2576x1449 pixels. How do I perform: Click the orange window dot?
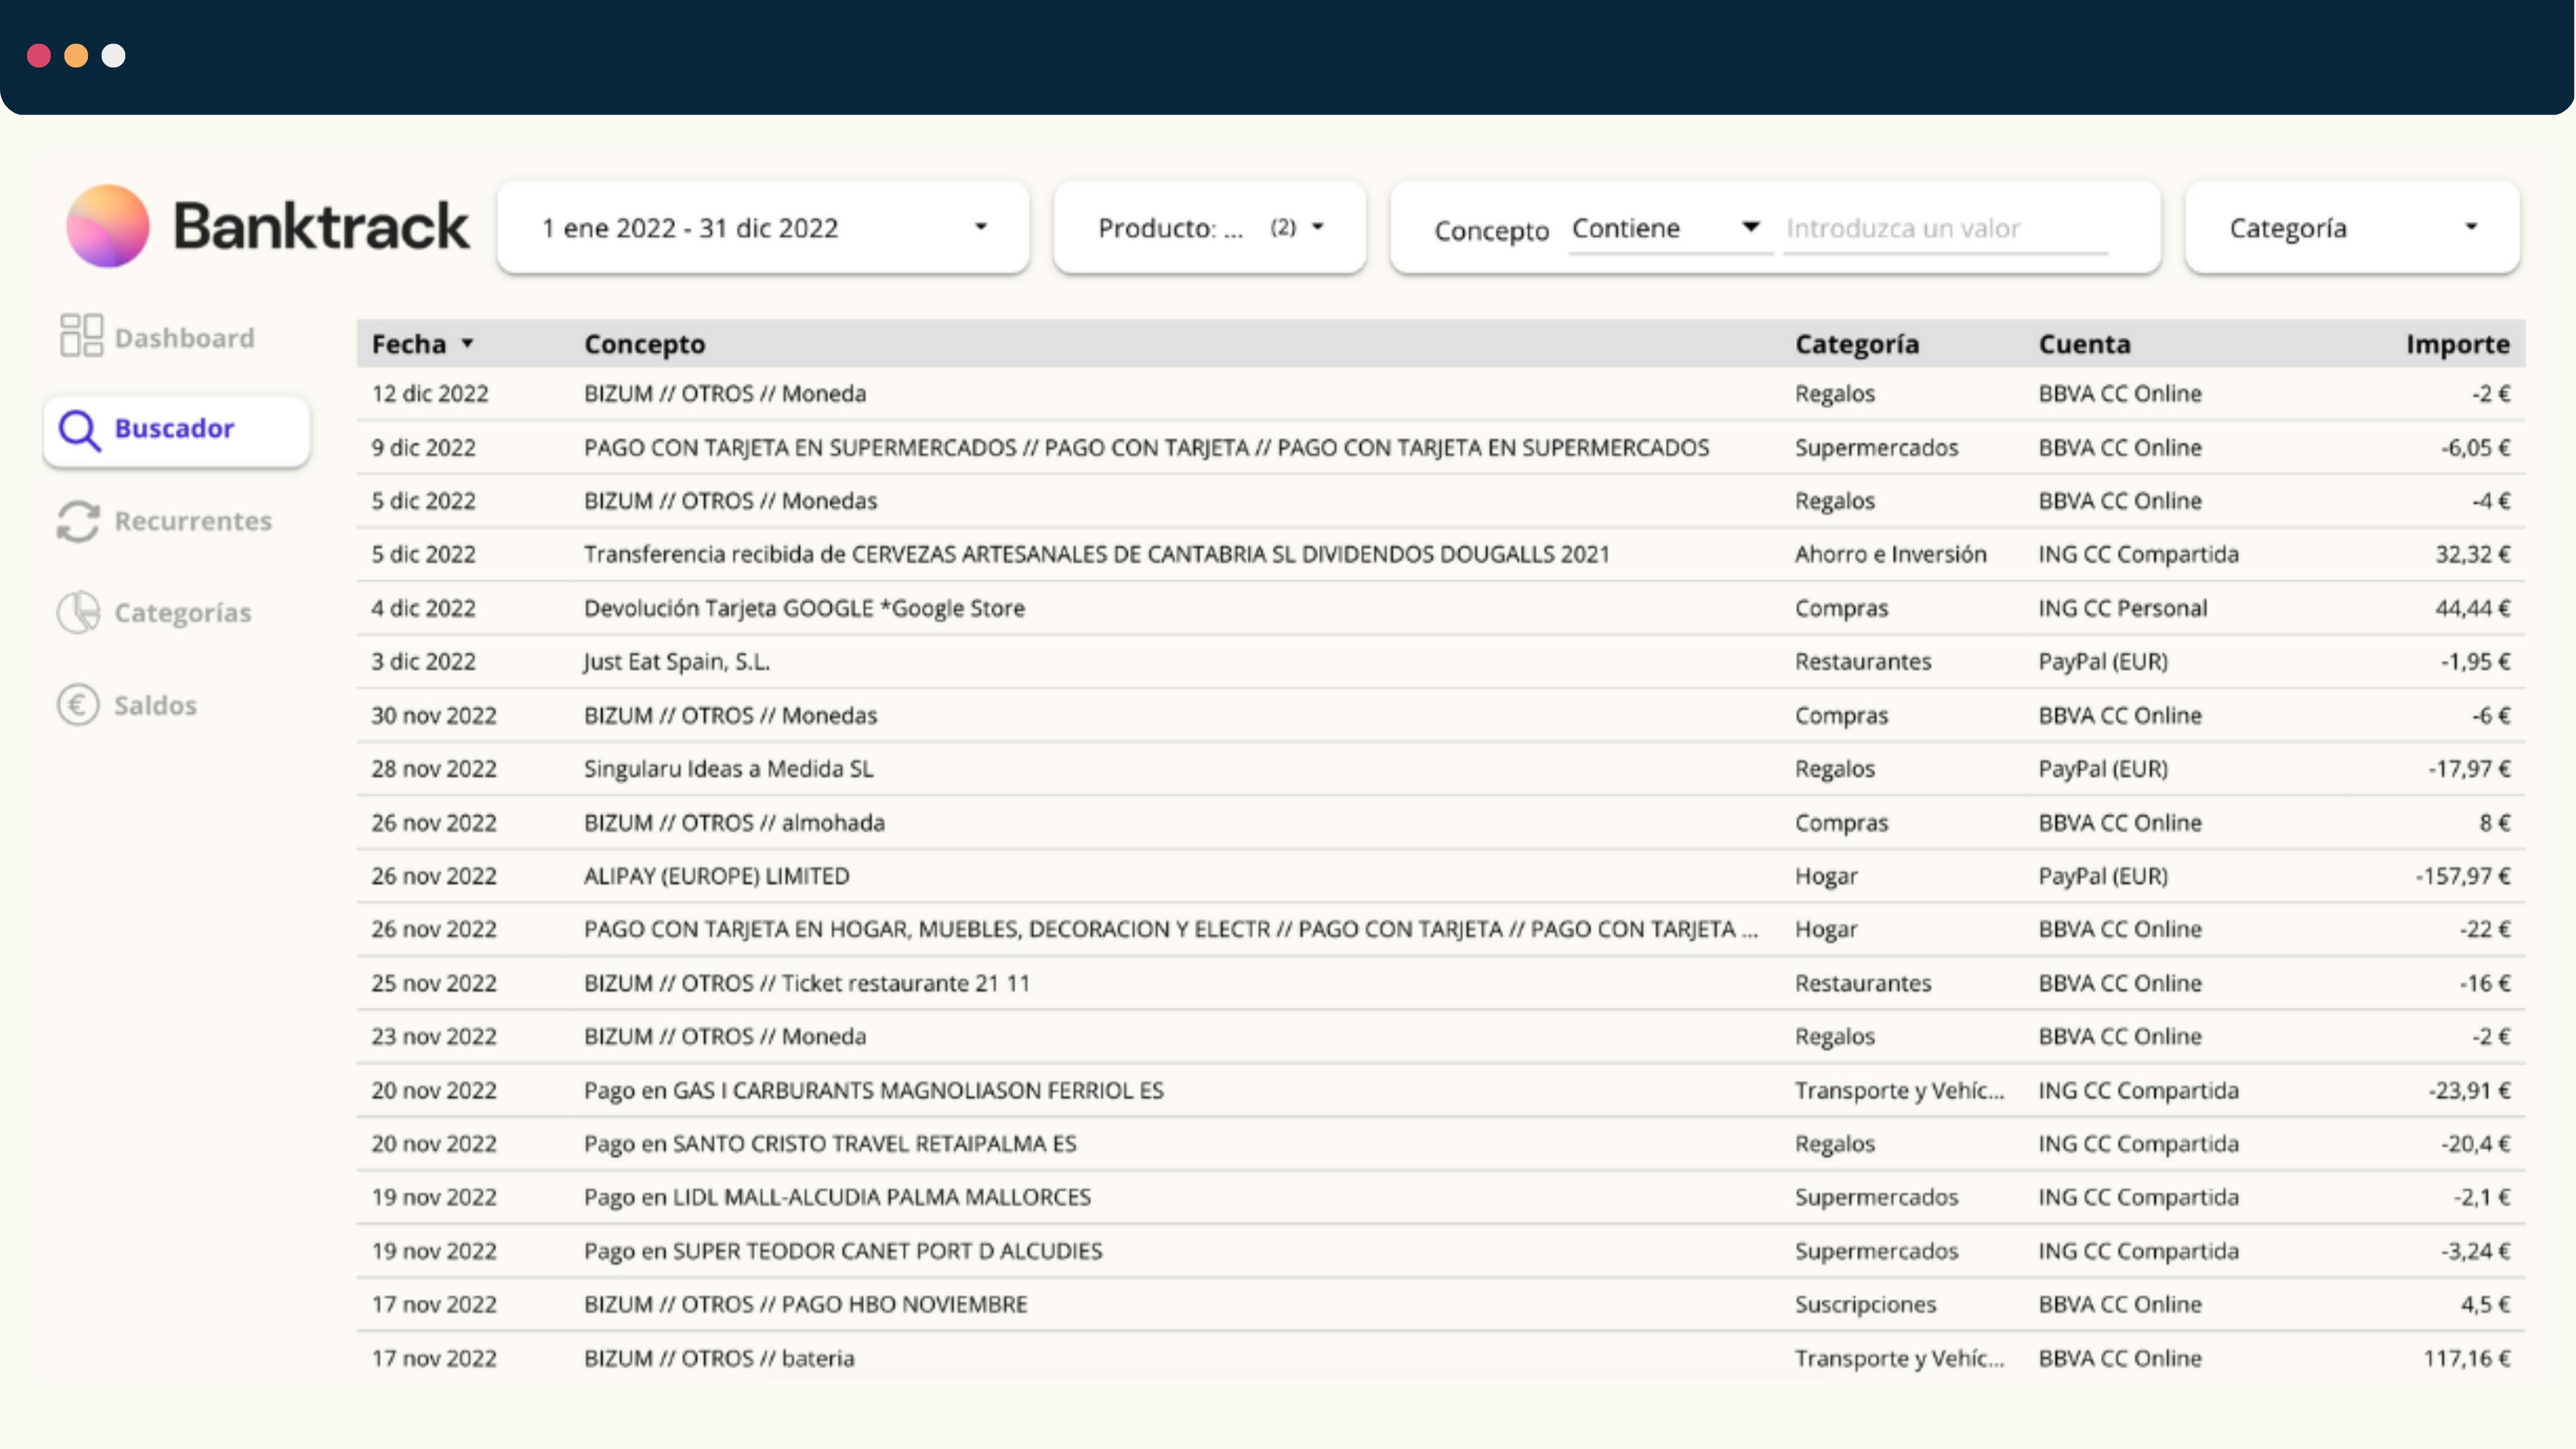tap(76, 55)
